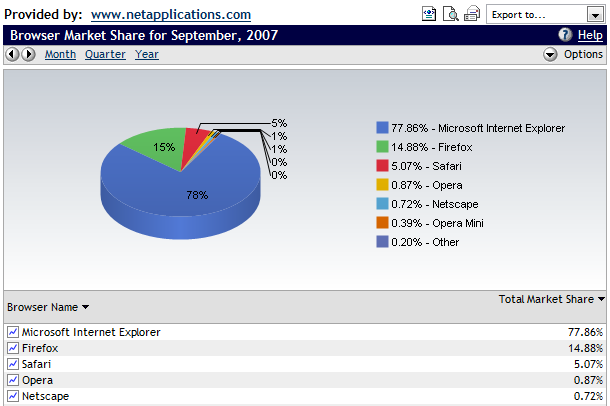
Task: Click red Safari legend swatch
Action: tap(382, 166)
